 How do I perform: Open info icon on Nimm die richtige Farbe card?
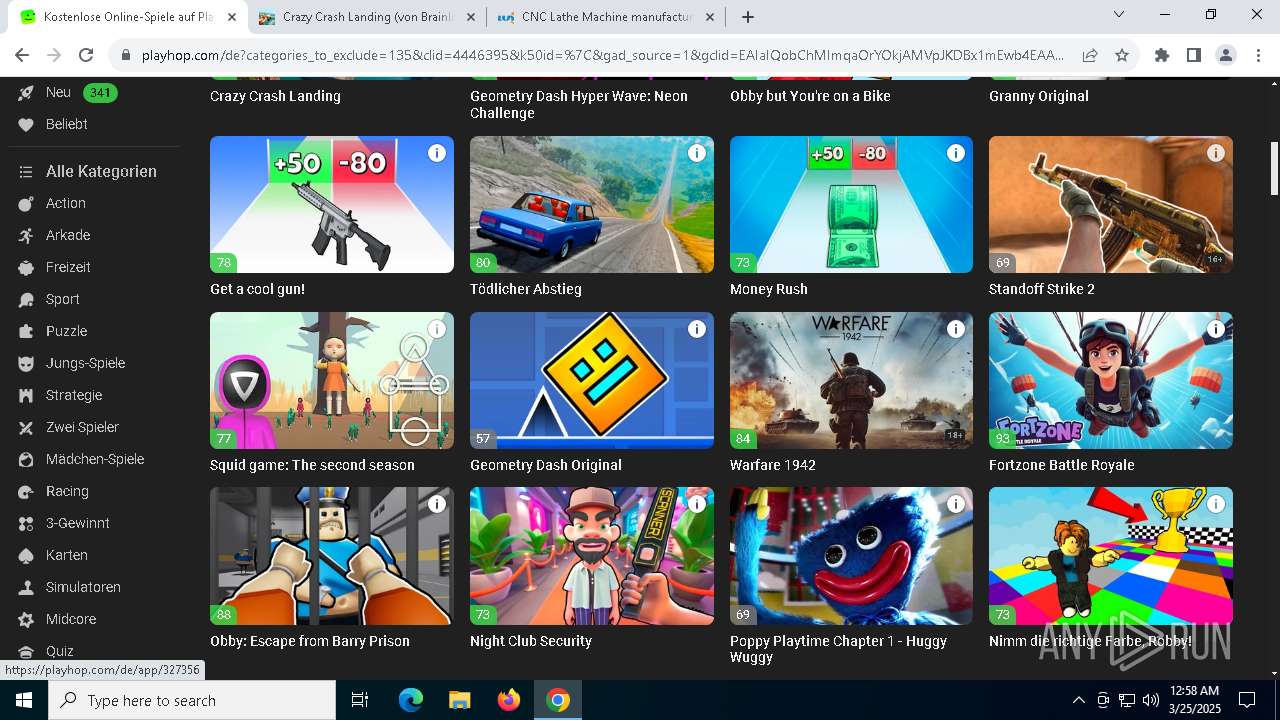1216,504
